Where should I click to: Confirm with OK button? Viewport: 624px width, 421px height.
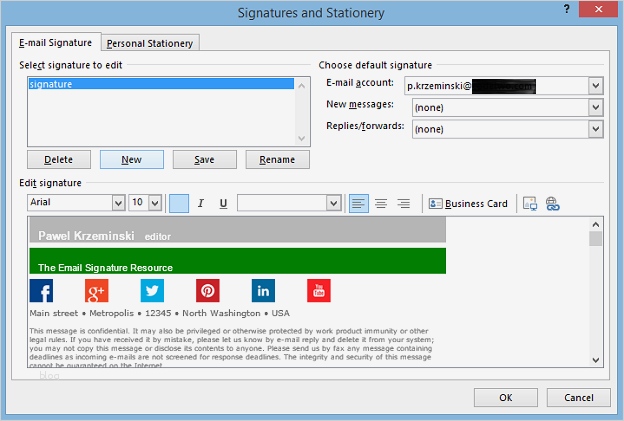coord(506,398)
